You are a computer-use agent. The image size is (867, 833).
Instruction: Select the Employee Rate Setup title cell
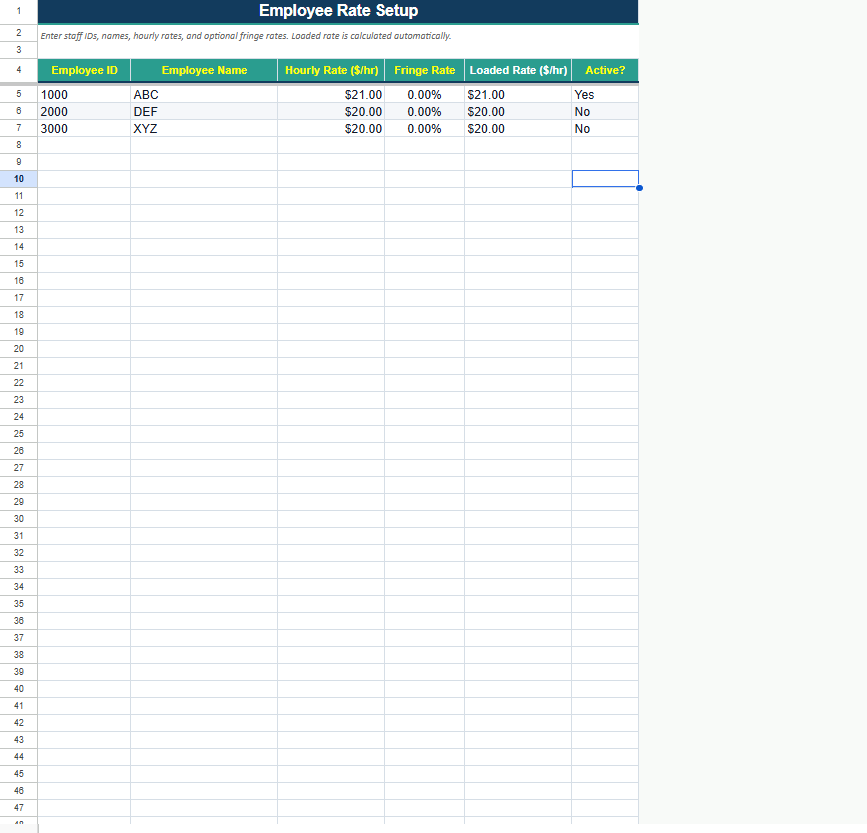pos(338,11)
